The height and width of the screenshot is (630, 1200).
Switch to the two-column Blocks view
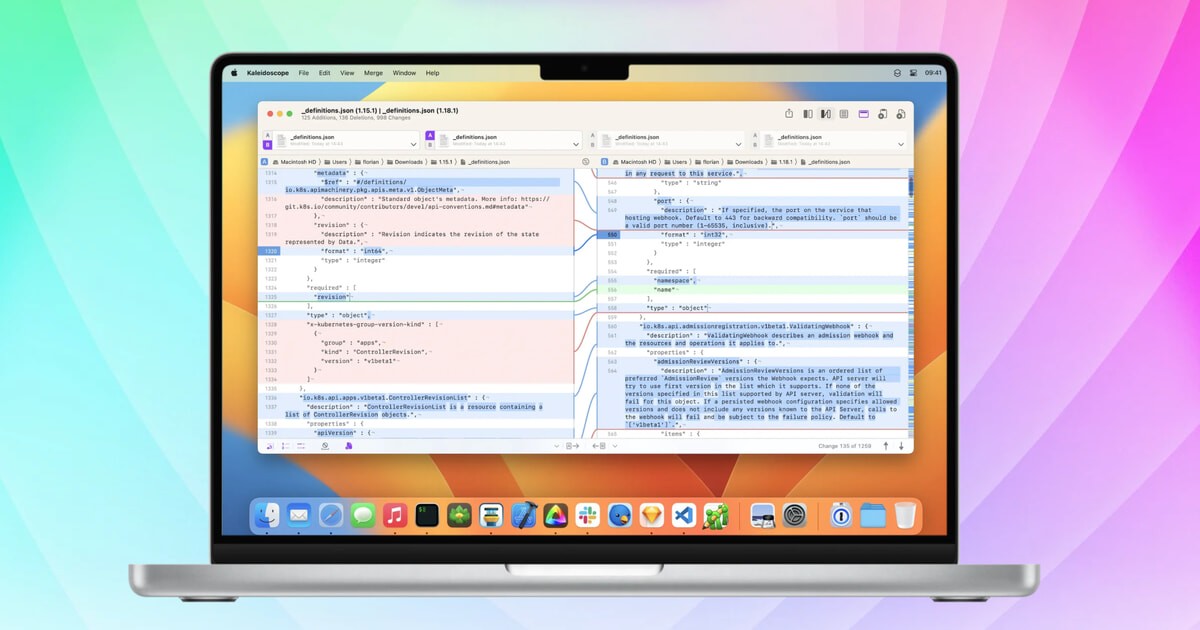808,114
